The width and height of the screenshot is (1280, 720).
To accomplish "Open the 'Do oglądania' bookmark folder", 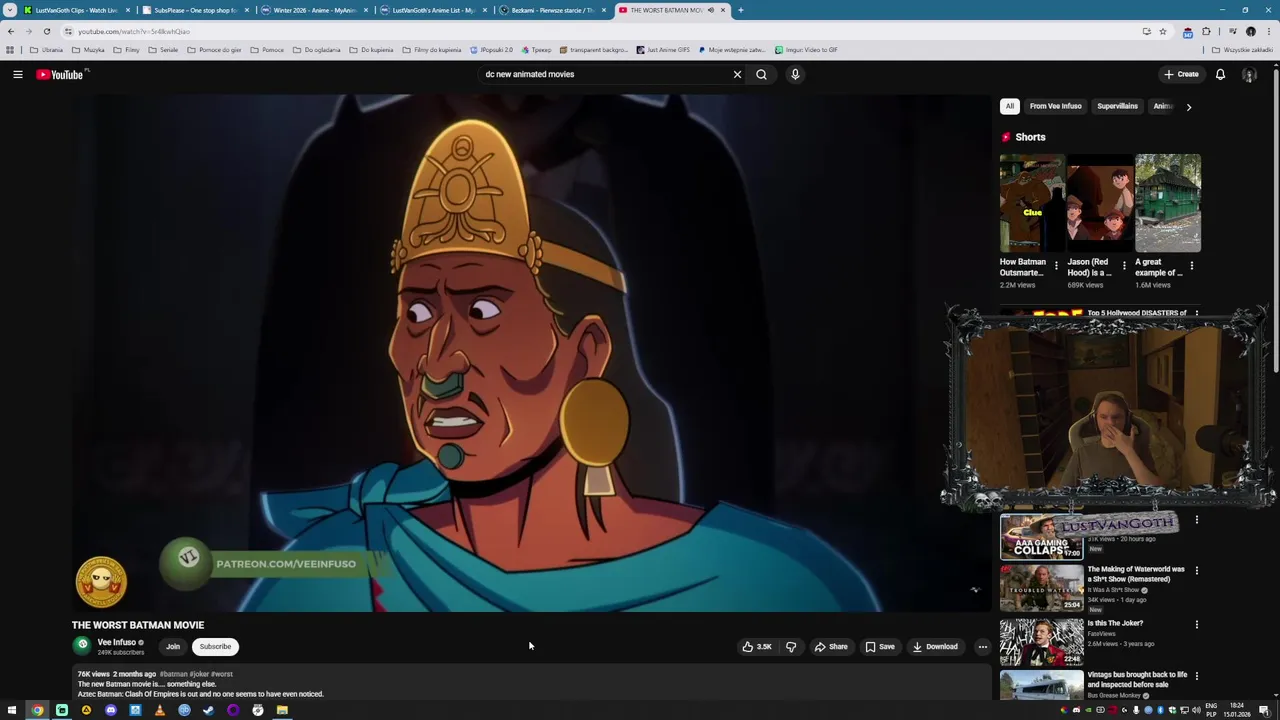I will point(317,50).
